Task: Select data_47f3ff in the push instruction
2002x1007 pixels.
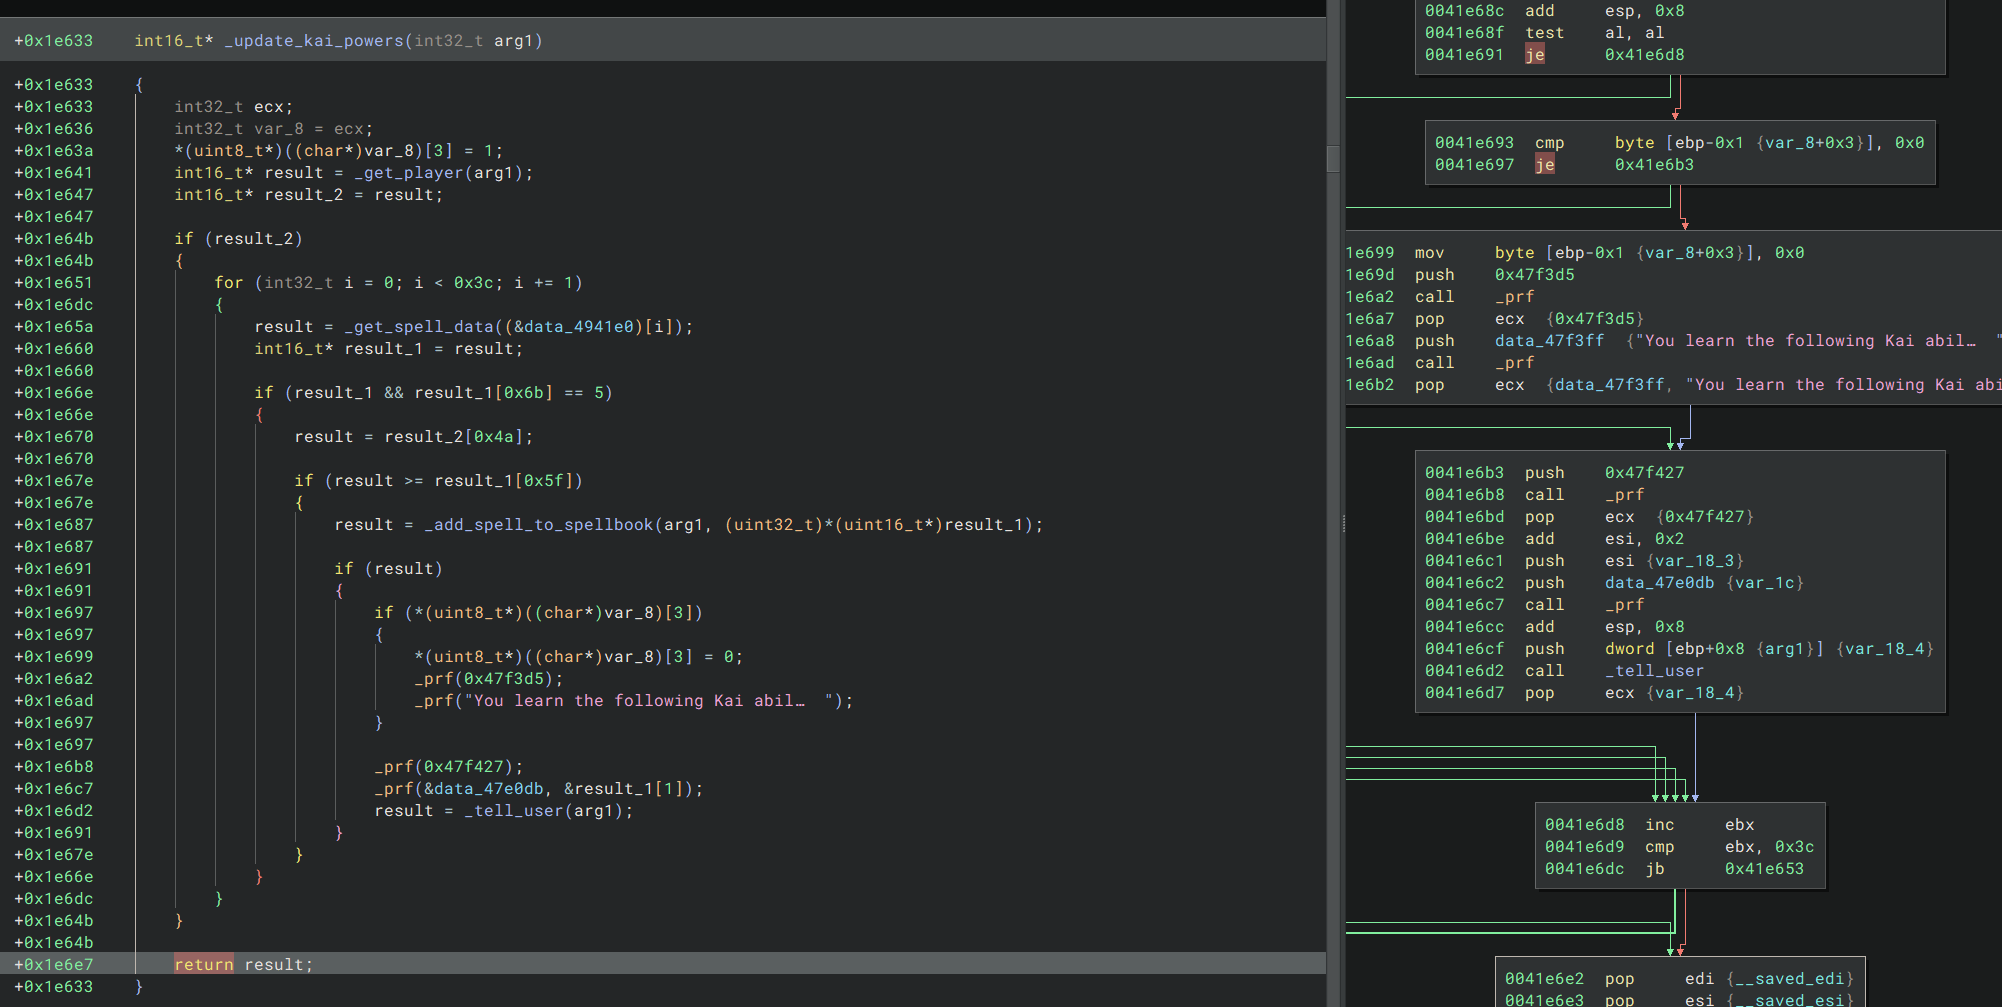Action: point(1549,341)
